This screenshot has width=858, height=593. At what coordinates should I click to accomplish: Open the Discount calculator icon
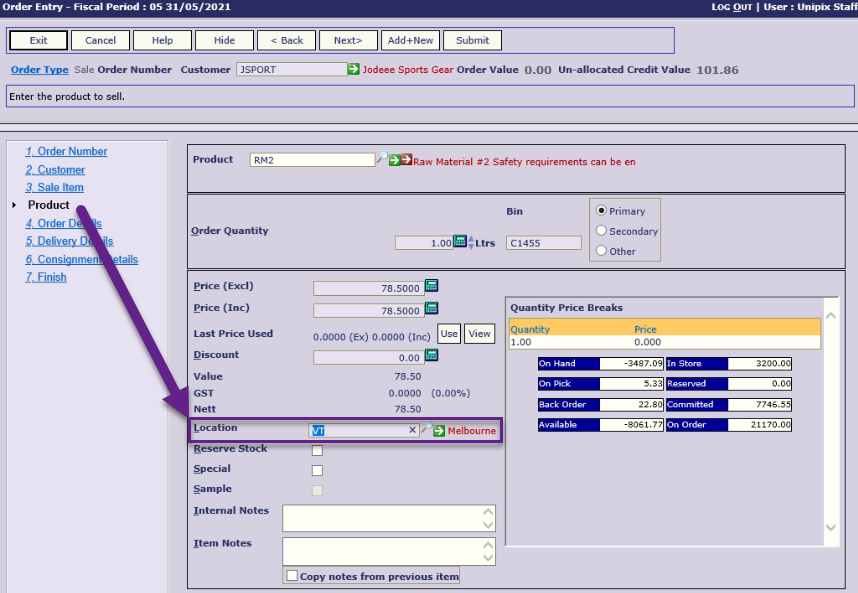(432, 356)
